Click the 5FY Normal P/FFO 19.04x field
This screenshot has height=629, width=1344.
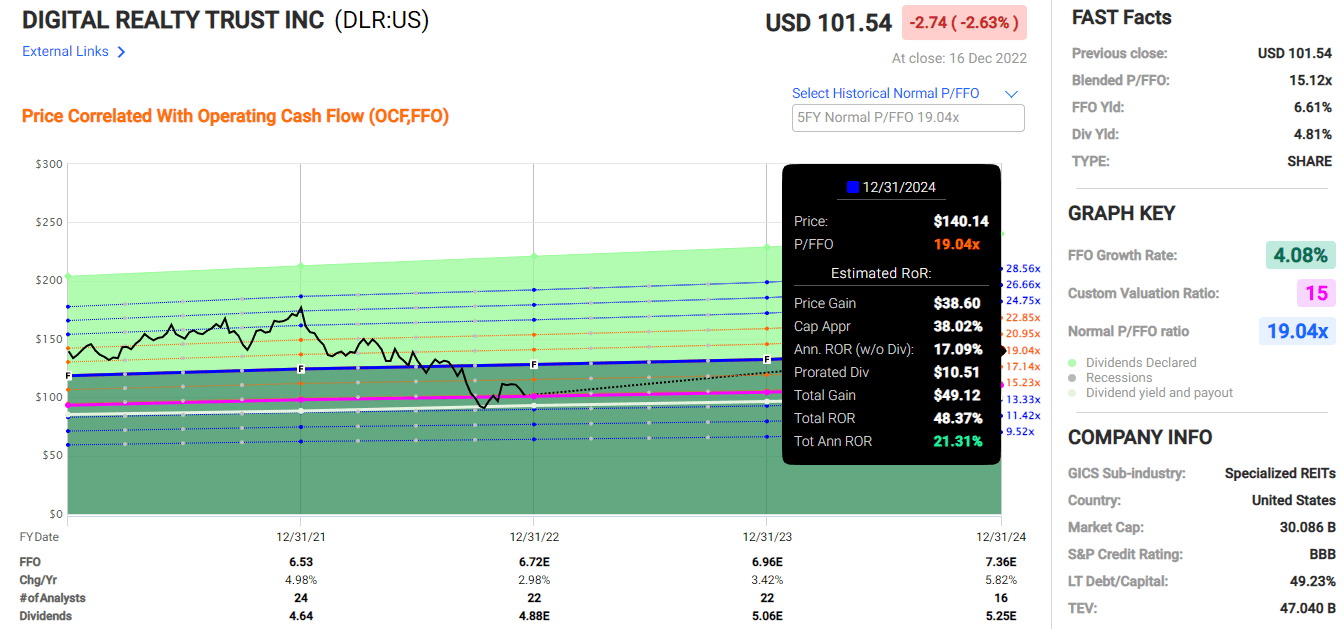coord(908,118)
